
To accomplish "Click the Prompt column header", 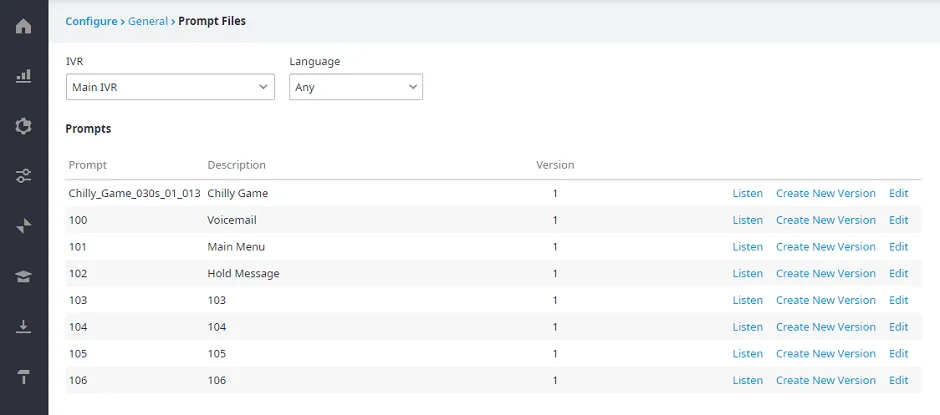I will [88, 165].
